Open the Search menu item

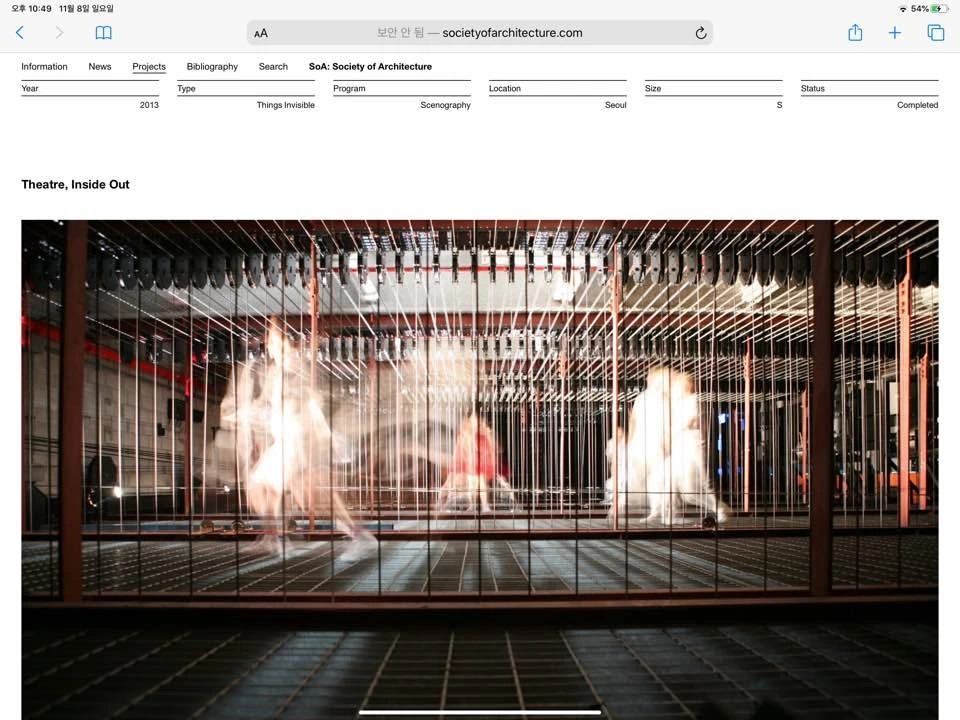tap(273, 66)
